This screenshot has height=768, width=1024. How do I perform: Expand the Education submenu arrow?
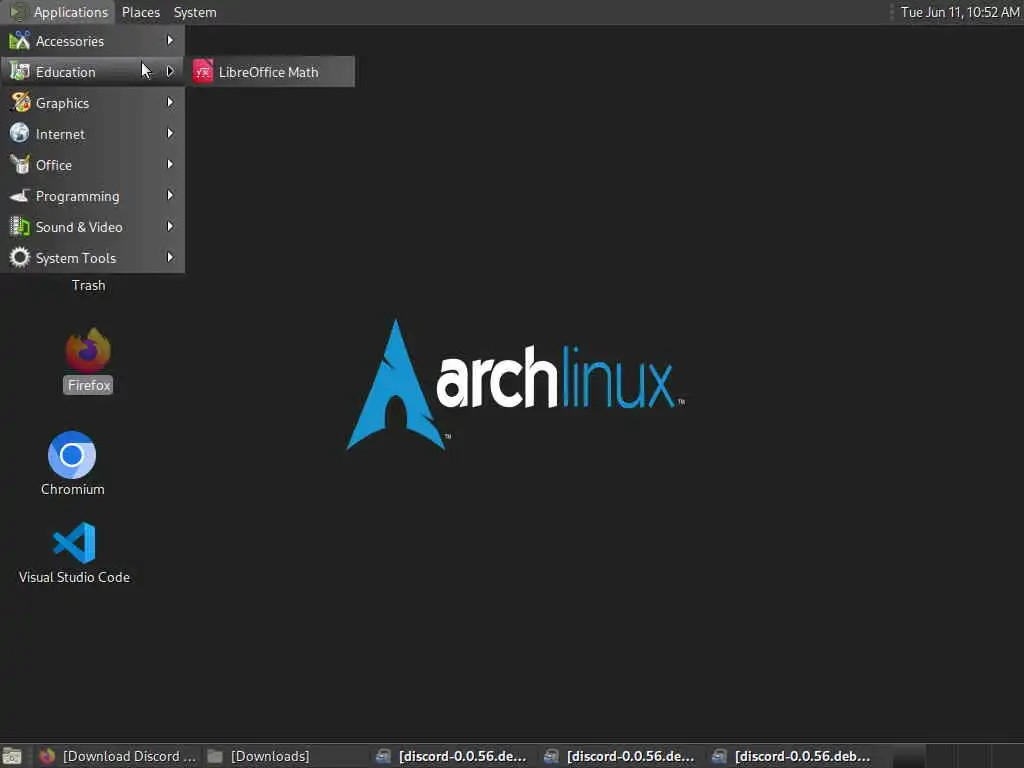170,71
